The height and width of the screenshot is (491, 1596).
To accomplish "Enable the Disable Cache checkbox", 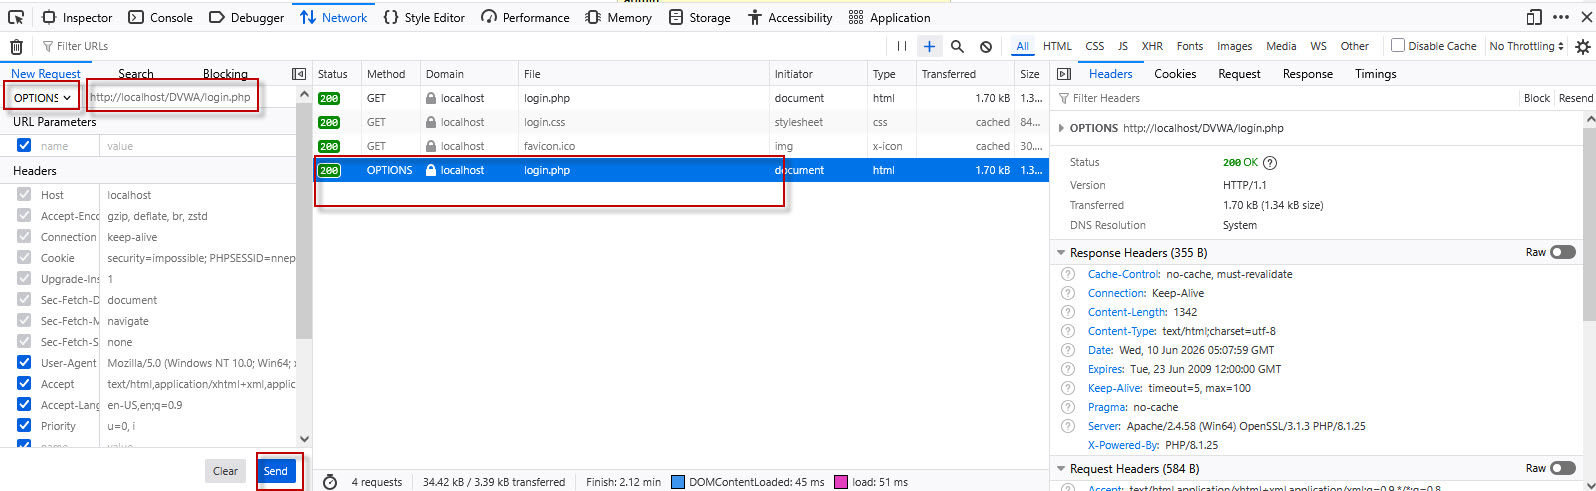I will (1398, 45).
